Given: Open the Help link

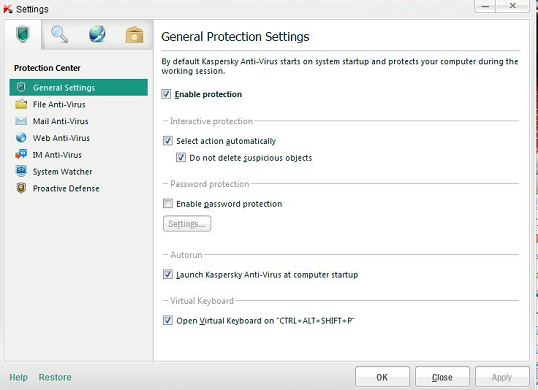Looking at the screenshot, I should [19, 377].
